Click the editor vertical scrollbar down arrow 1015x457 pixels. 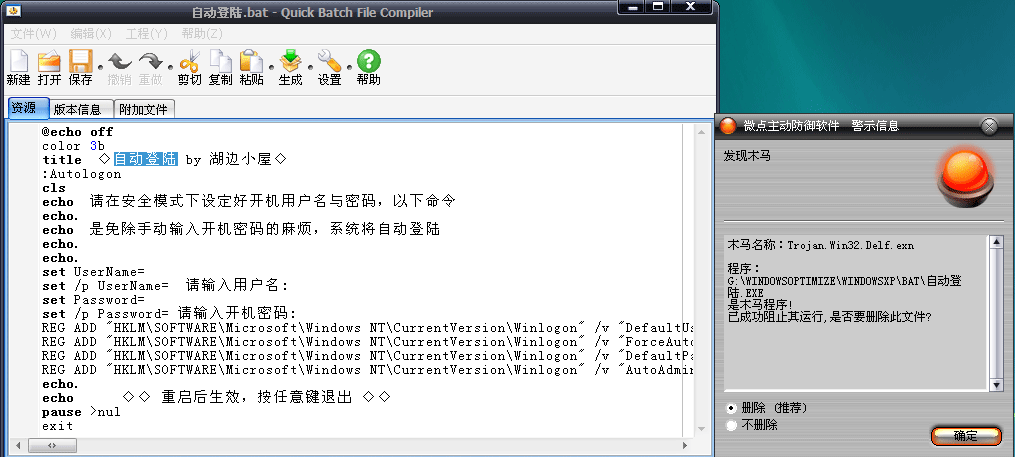tap(702, 430)
